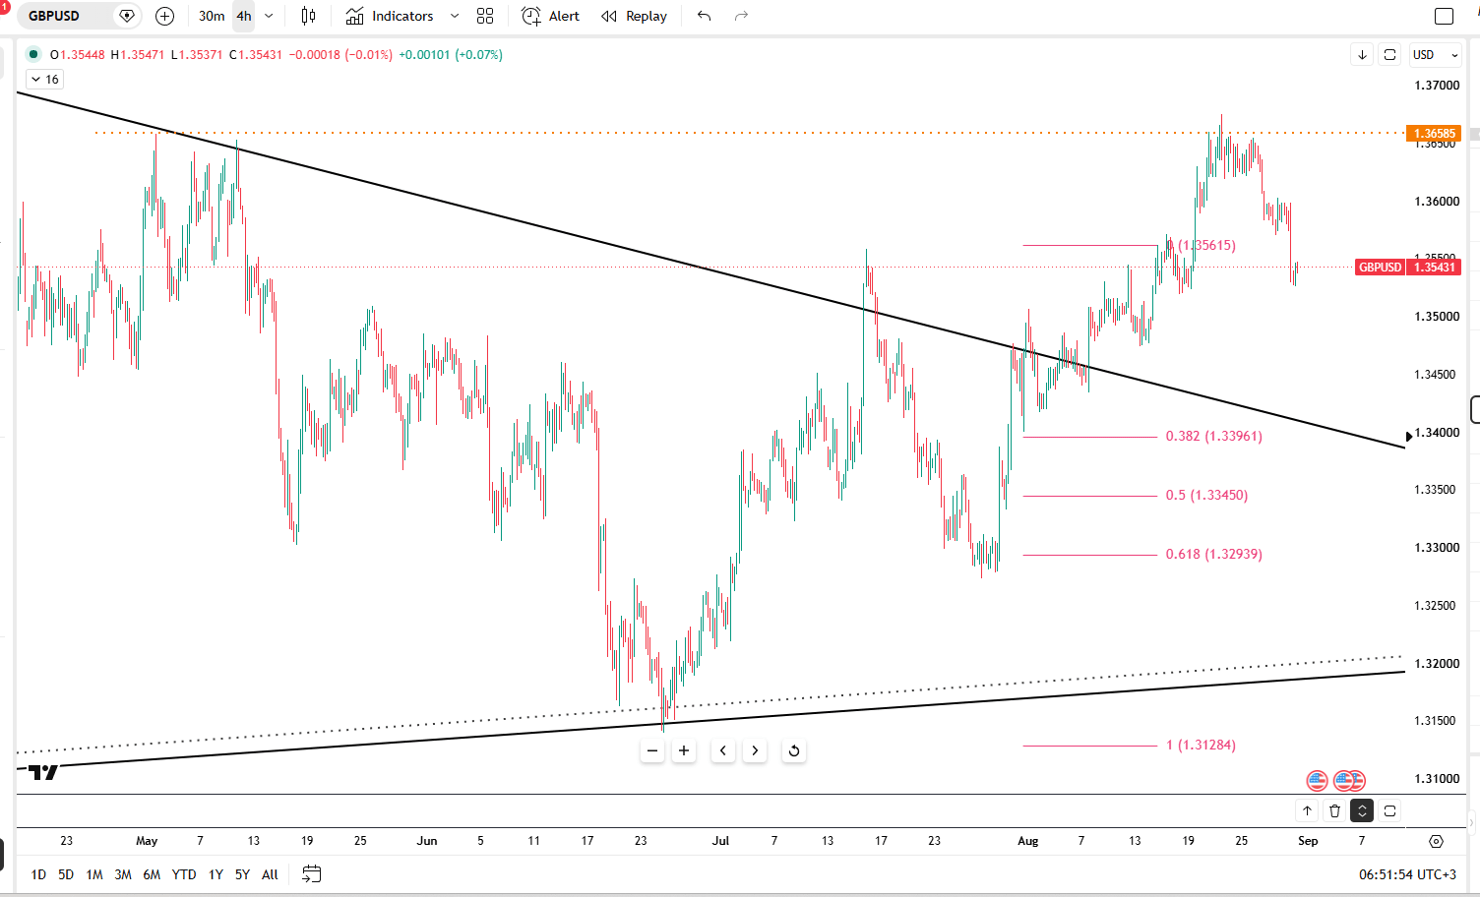Click the green market status dot
Screen dimensions: 1480x897
(x=33, y=54)
